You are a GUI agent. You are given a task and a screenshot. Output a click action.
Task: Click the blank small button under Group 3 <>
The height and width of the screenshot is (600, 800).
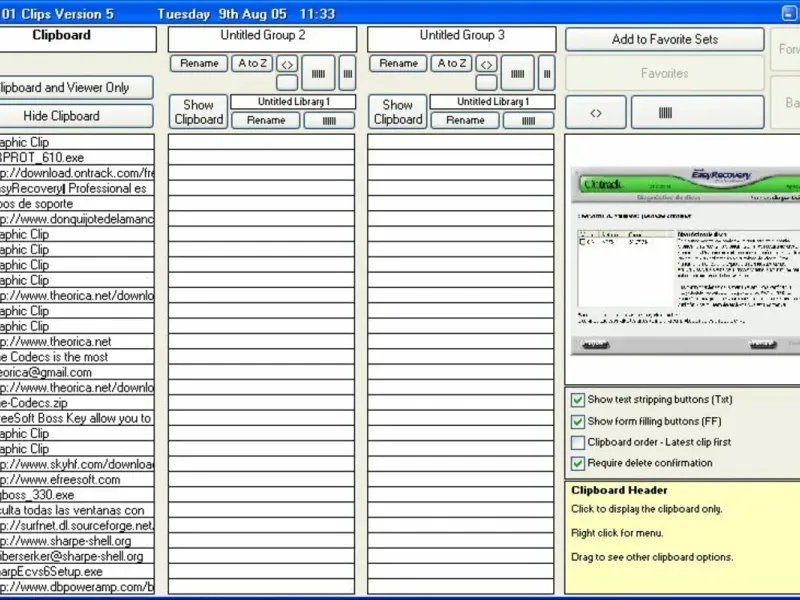click(486, 83)
